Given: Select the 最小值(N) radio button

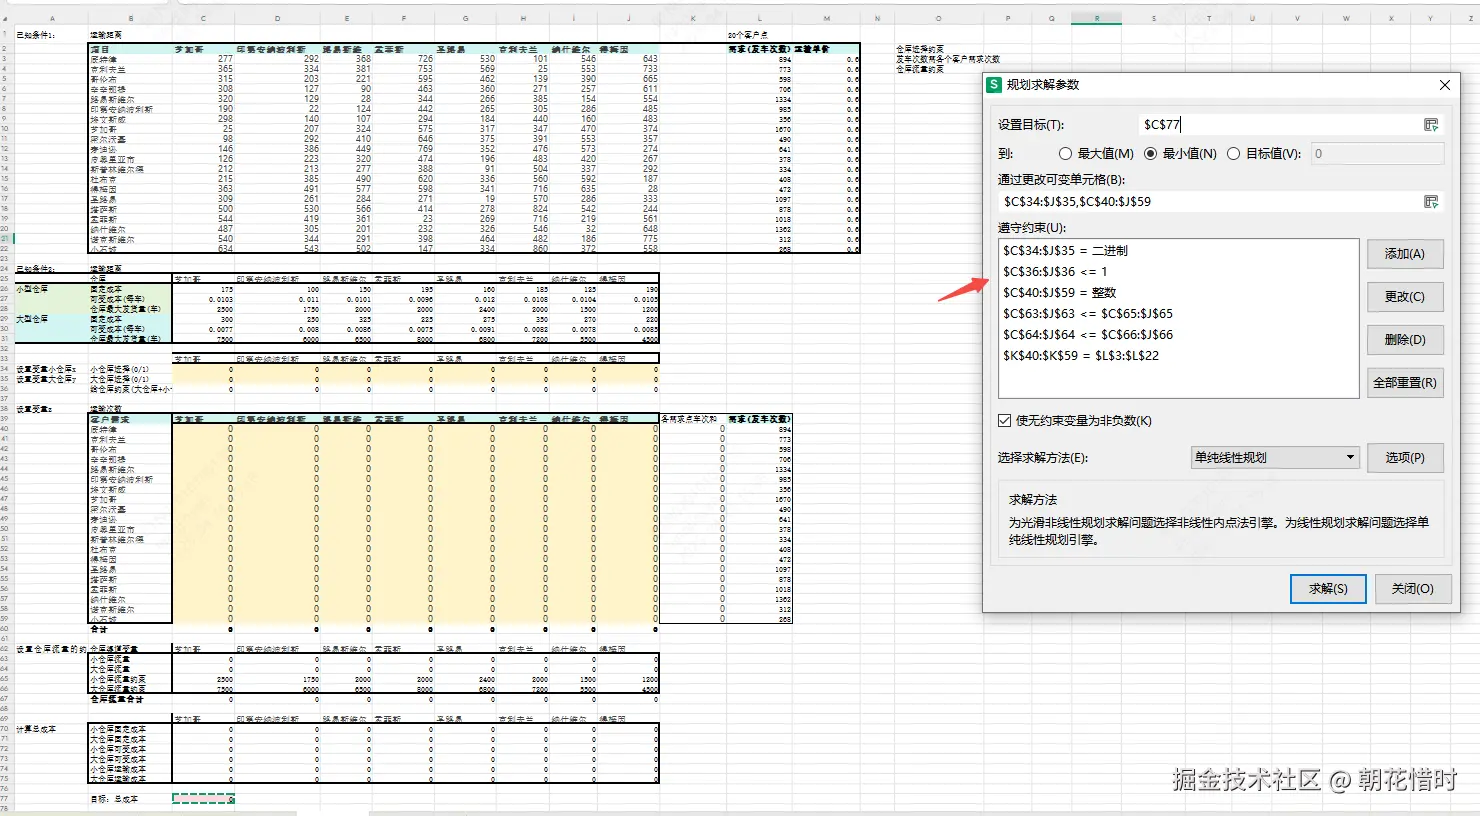Looking at the screenshot, I should [x=1150, y=154].
